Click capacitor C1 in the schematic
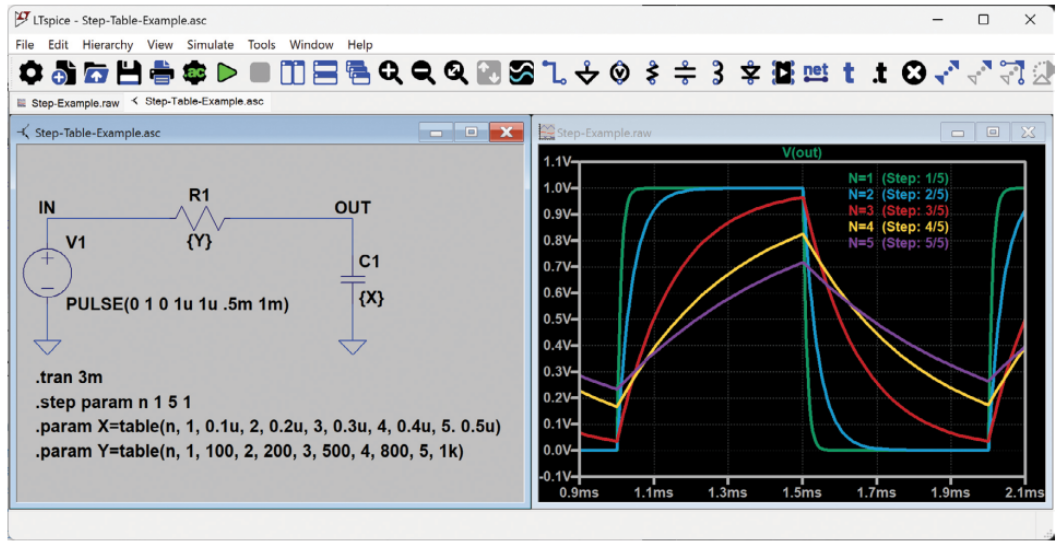Image resolution: width=1060 pixels, height=548 pixels. click(352, 278)
